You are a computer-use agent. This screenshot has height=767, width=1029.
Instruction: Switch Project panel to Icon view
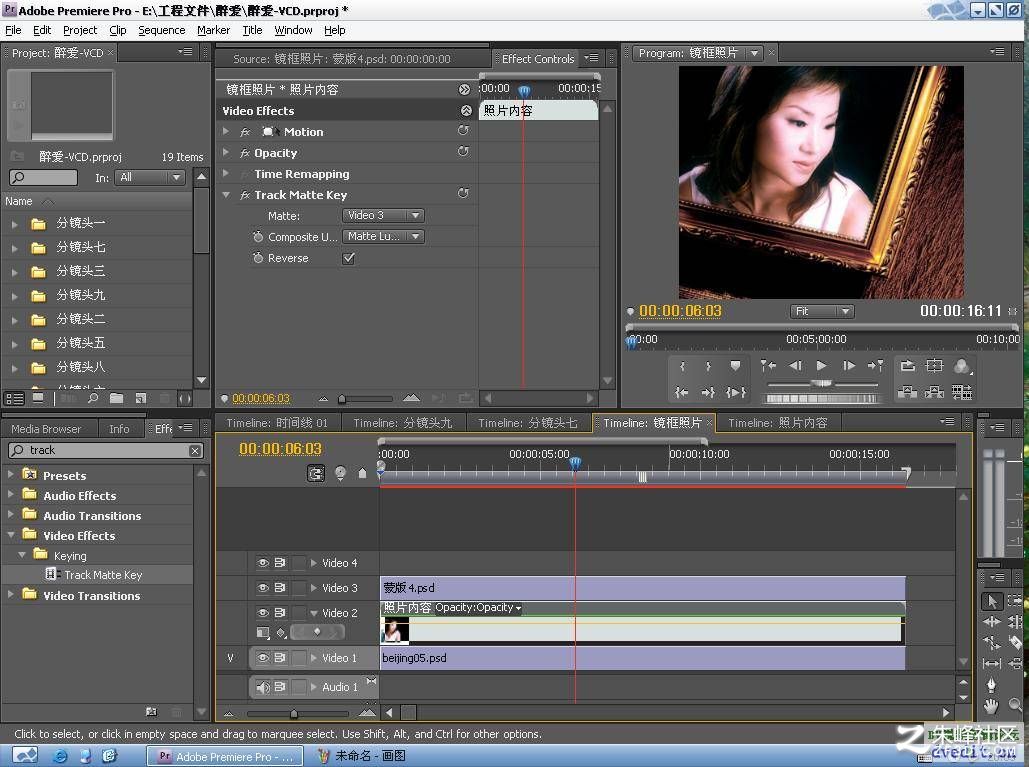(x=38, y=398)
